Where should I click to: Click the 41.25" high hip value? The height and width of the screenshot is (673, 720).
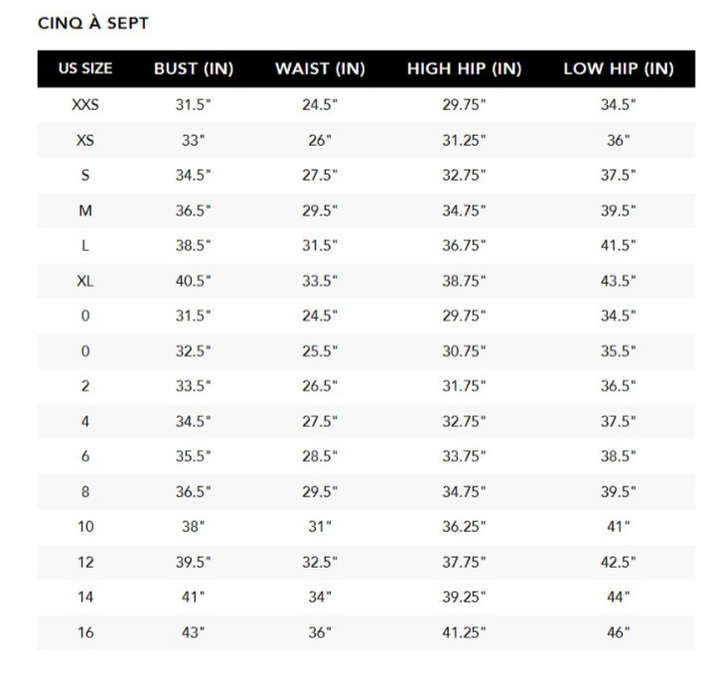click(x=464, y=632)
